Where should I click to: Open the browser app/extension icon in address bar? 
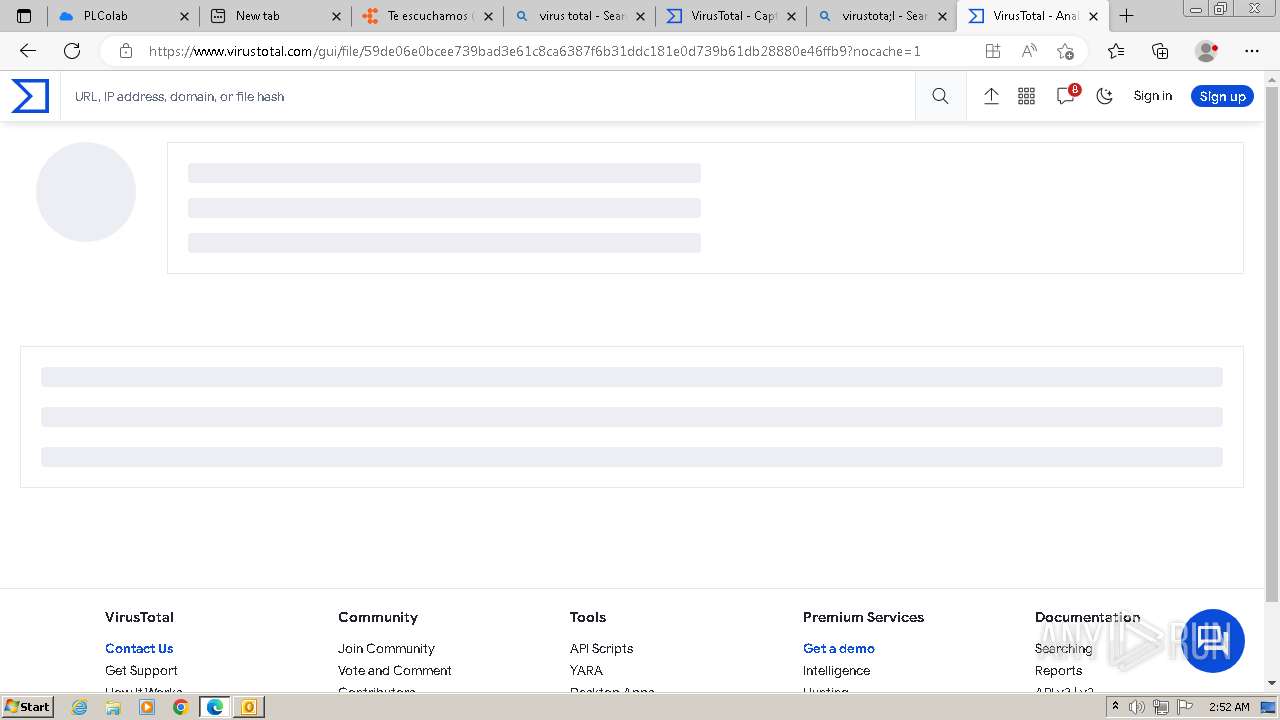point(992,51)
